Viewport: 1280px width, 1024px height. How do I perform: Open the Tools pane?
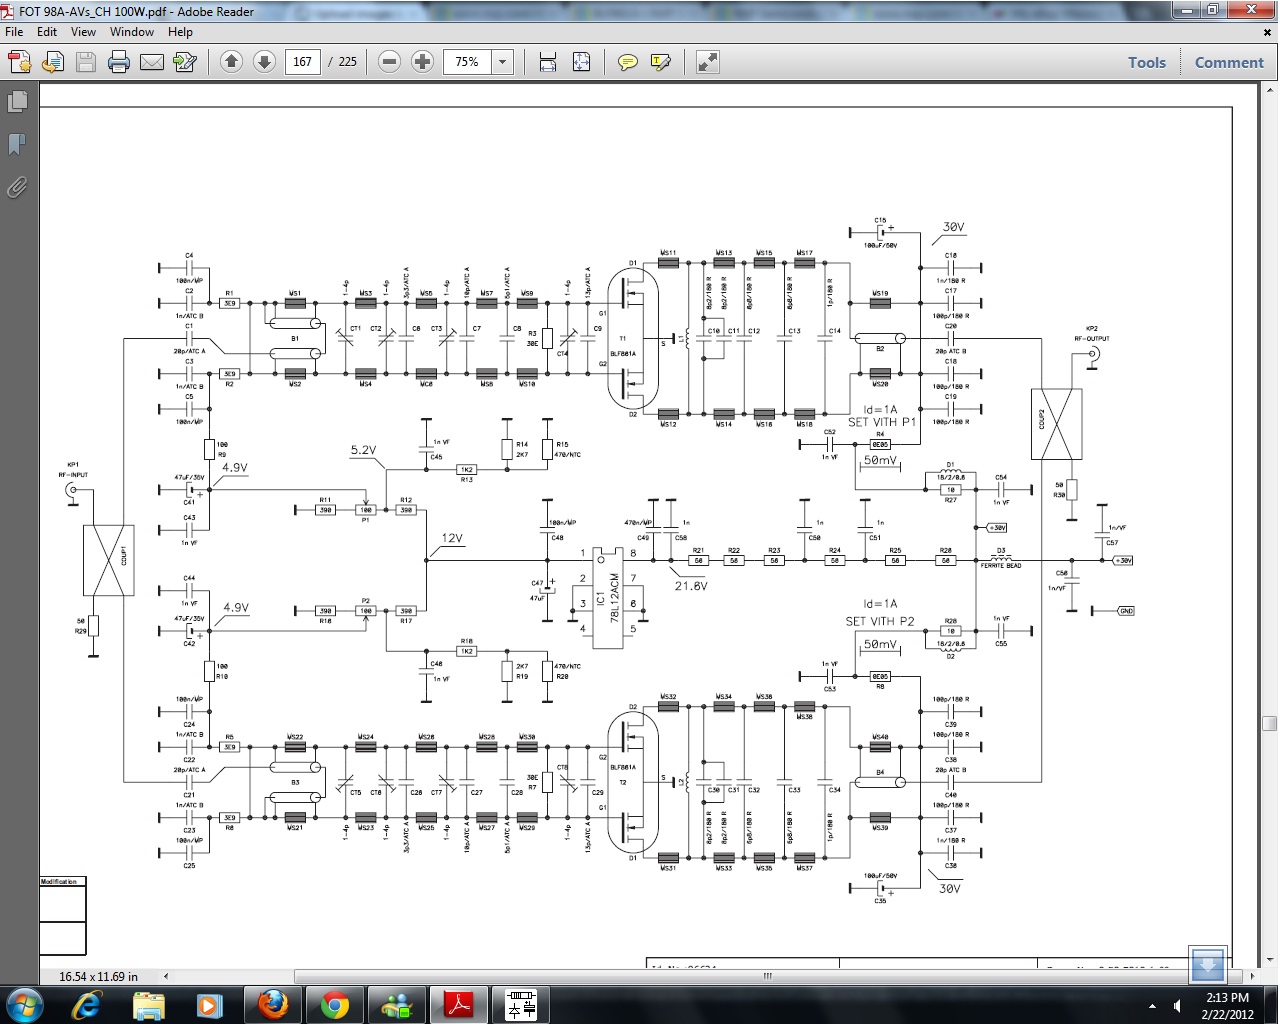point(1147,62)
